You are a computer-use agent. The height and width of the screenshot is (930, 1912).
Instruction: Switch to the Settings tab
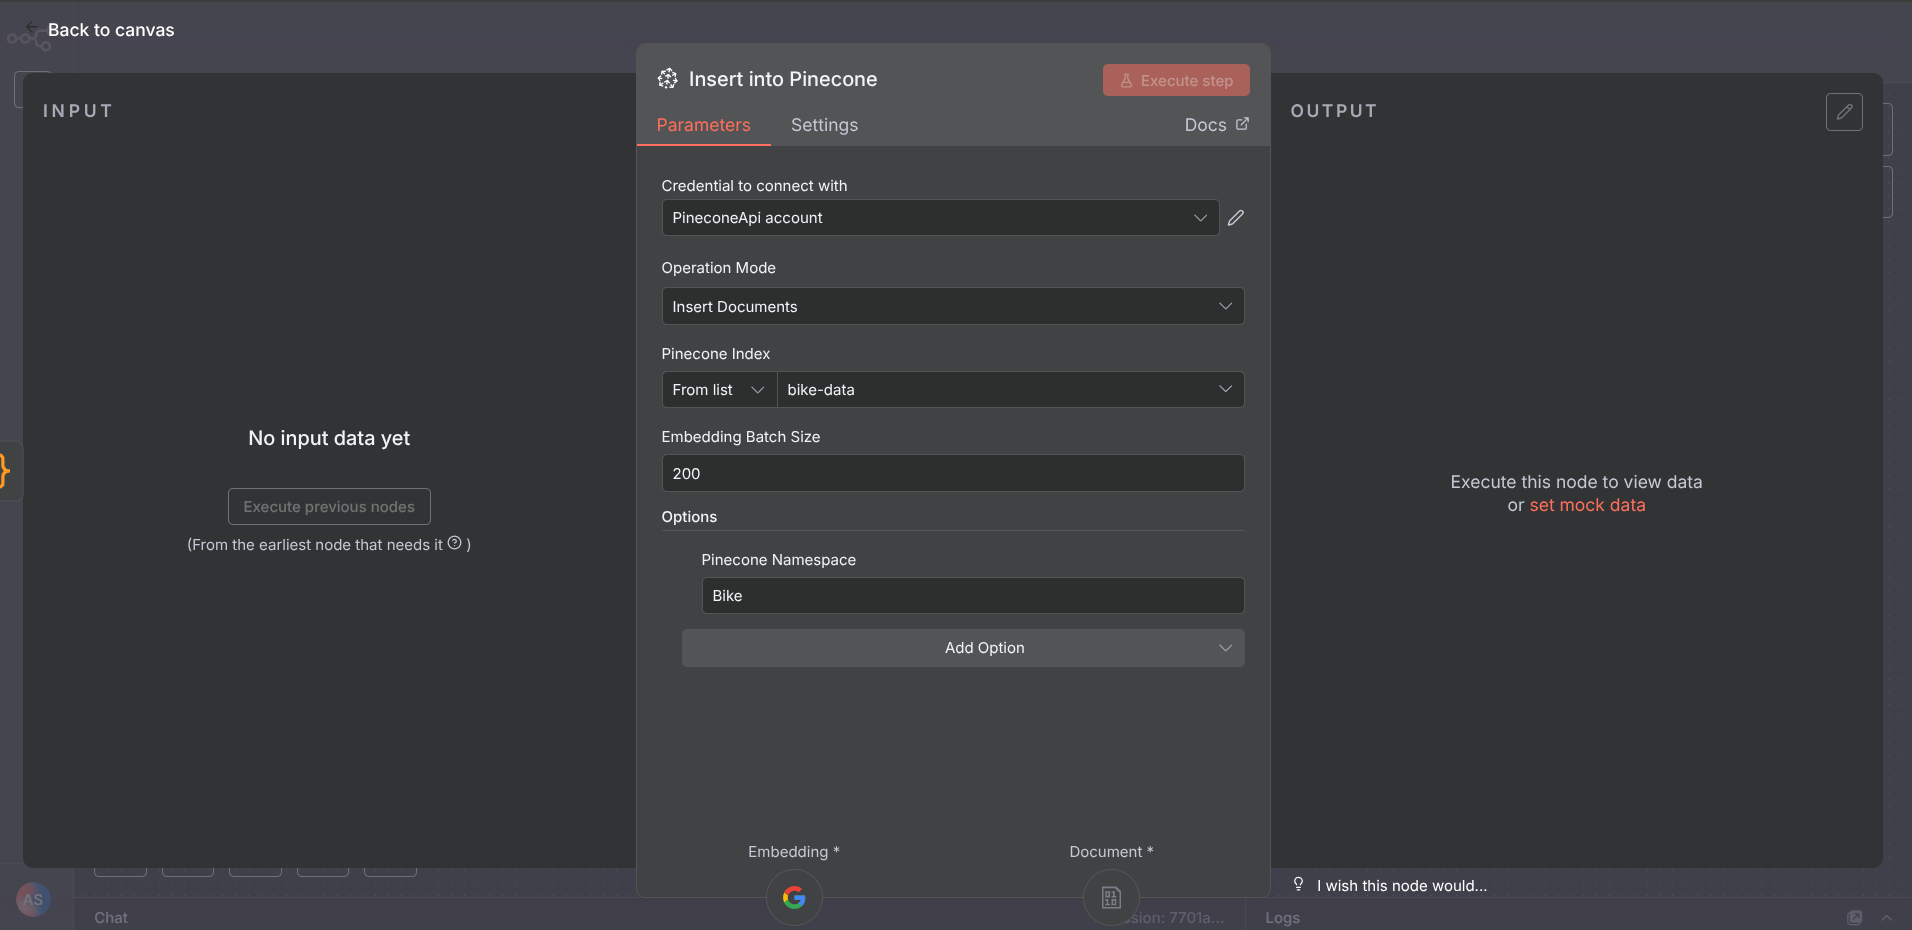[824, 125]
